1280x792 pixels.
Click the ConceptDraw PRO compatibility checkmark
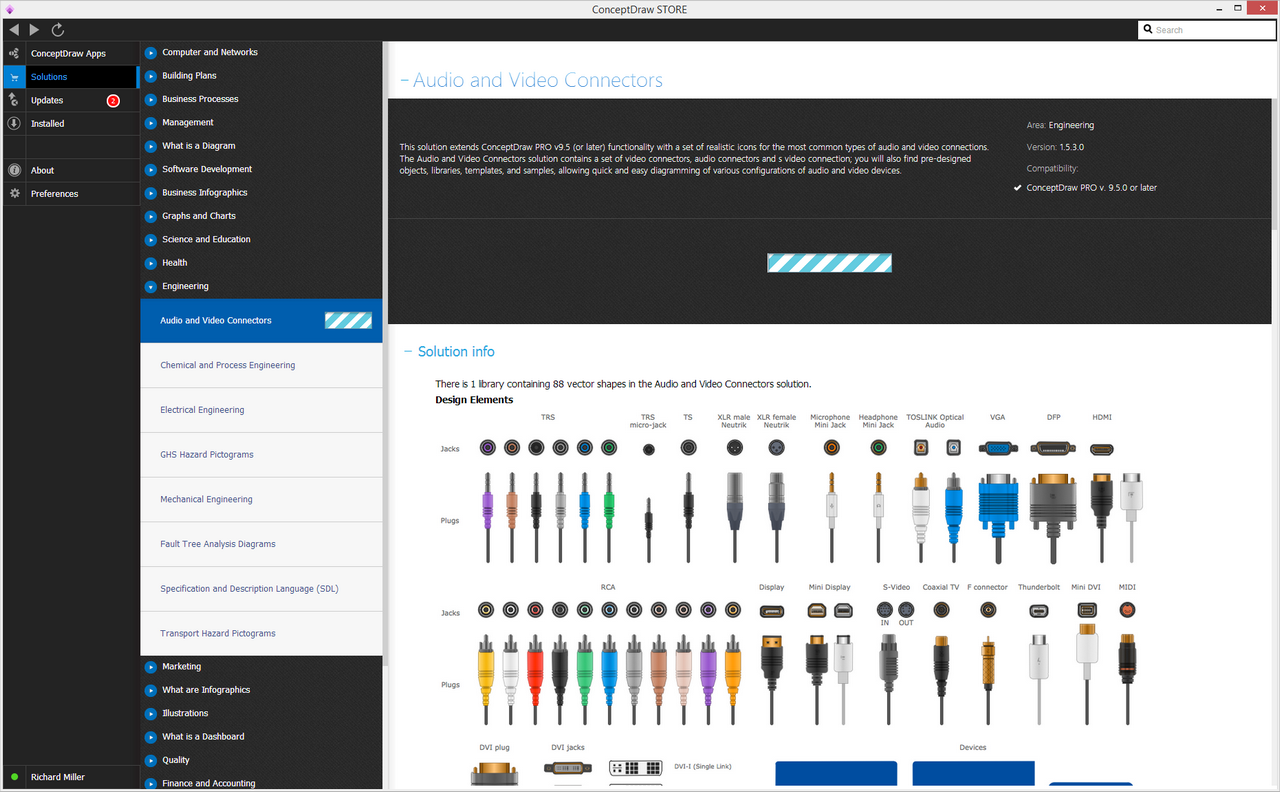coord(1018,187)
